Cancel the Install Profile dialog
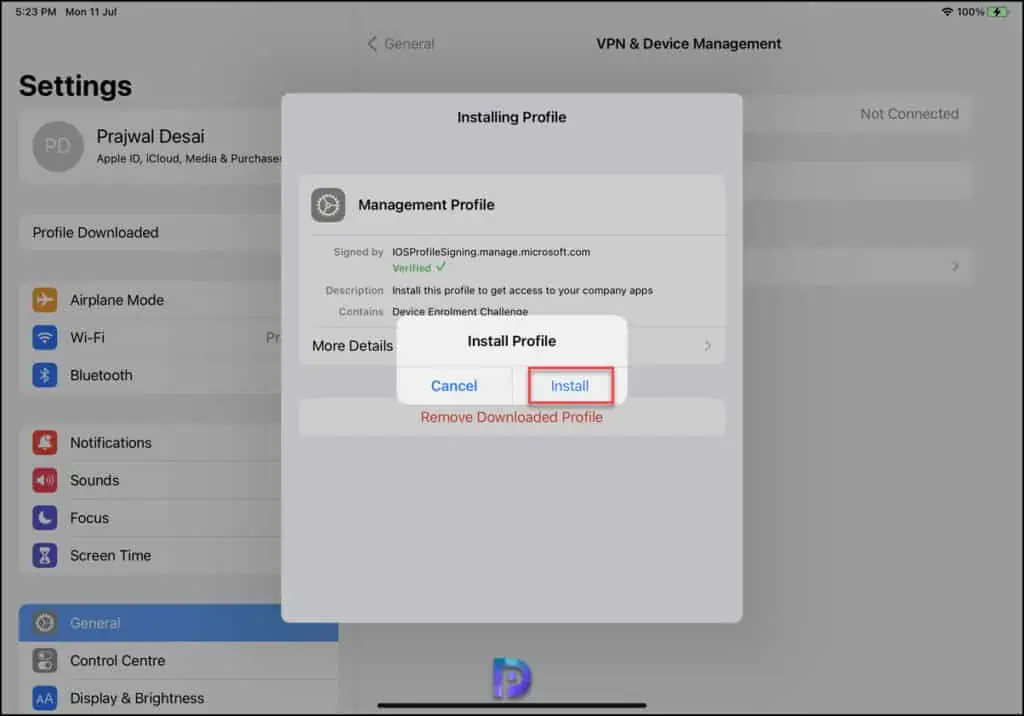The height and width of the screenshot is (716, 1024). click(x=454, y=385)
